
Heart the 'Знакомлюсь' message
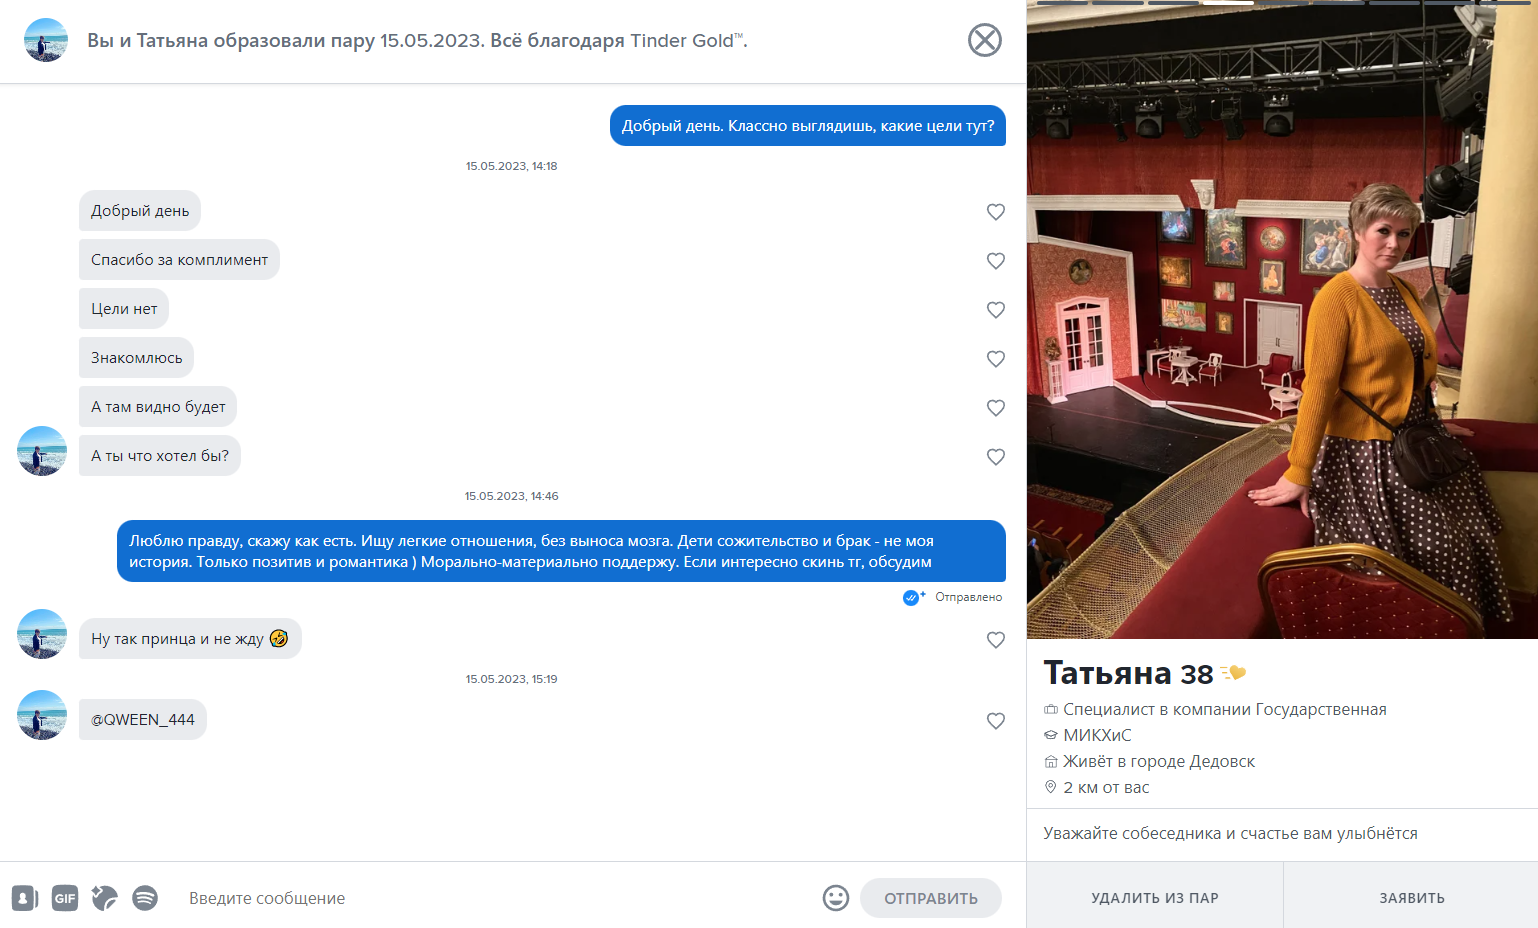[996, 359]
